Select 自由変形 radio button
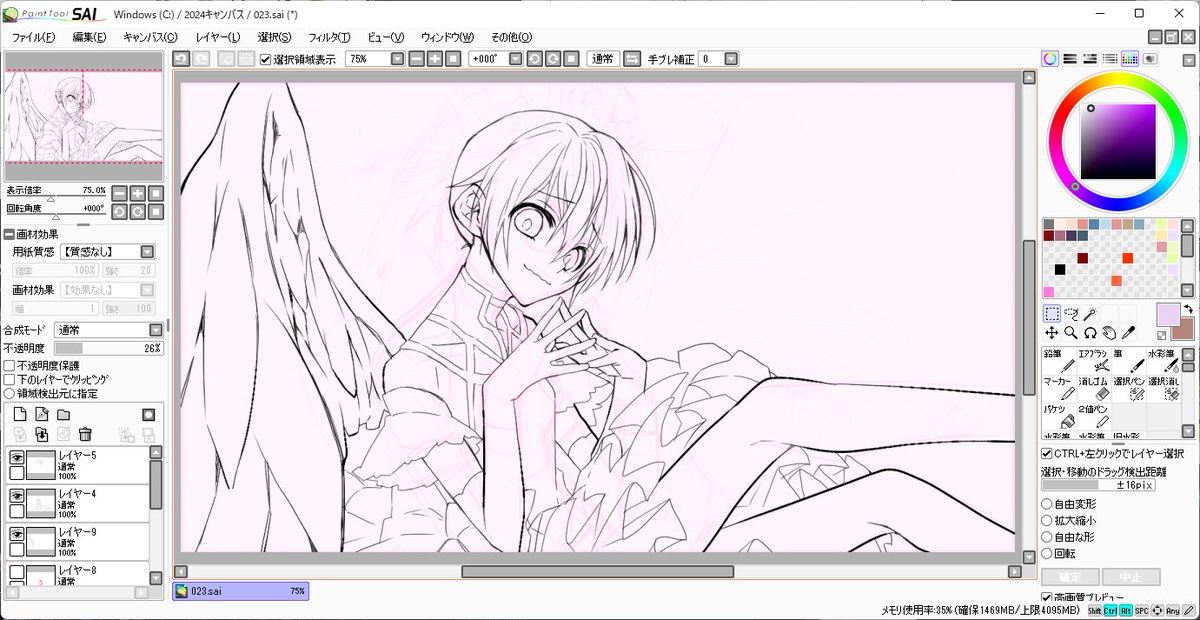 point(1047,504)
